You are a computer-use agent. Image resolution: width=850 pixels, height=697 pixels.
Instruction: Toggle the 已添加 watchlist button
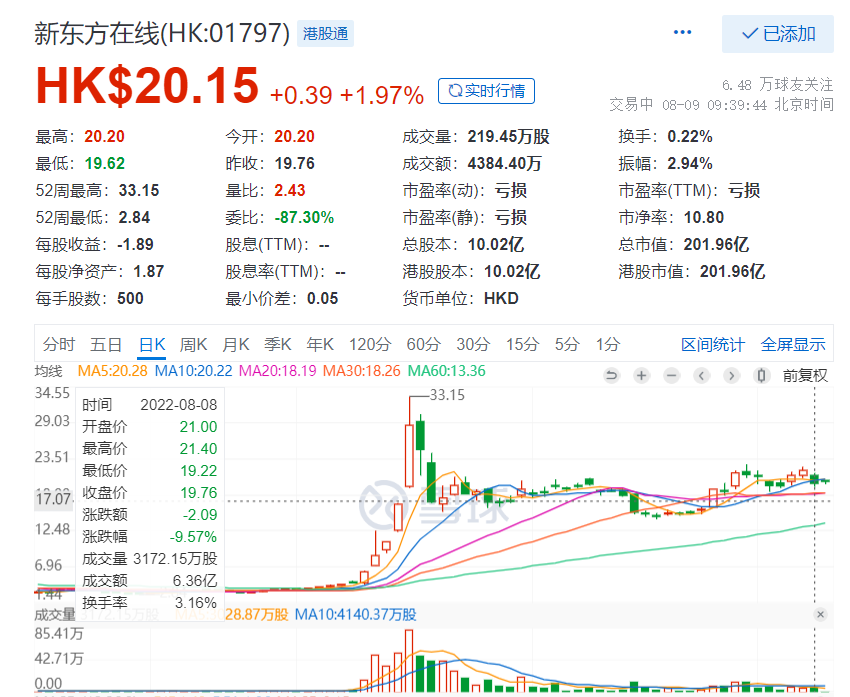point(778,34)
